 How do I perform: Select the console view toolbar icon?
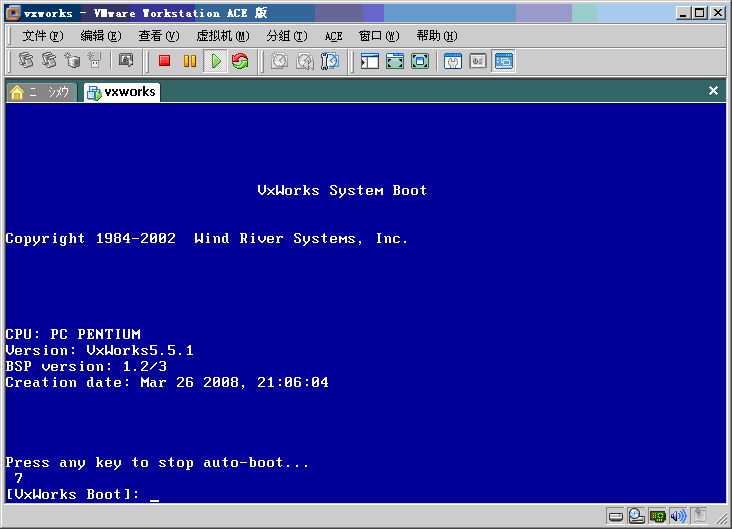(504, 61)
